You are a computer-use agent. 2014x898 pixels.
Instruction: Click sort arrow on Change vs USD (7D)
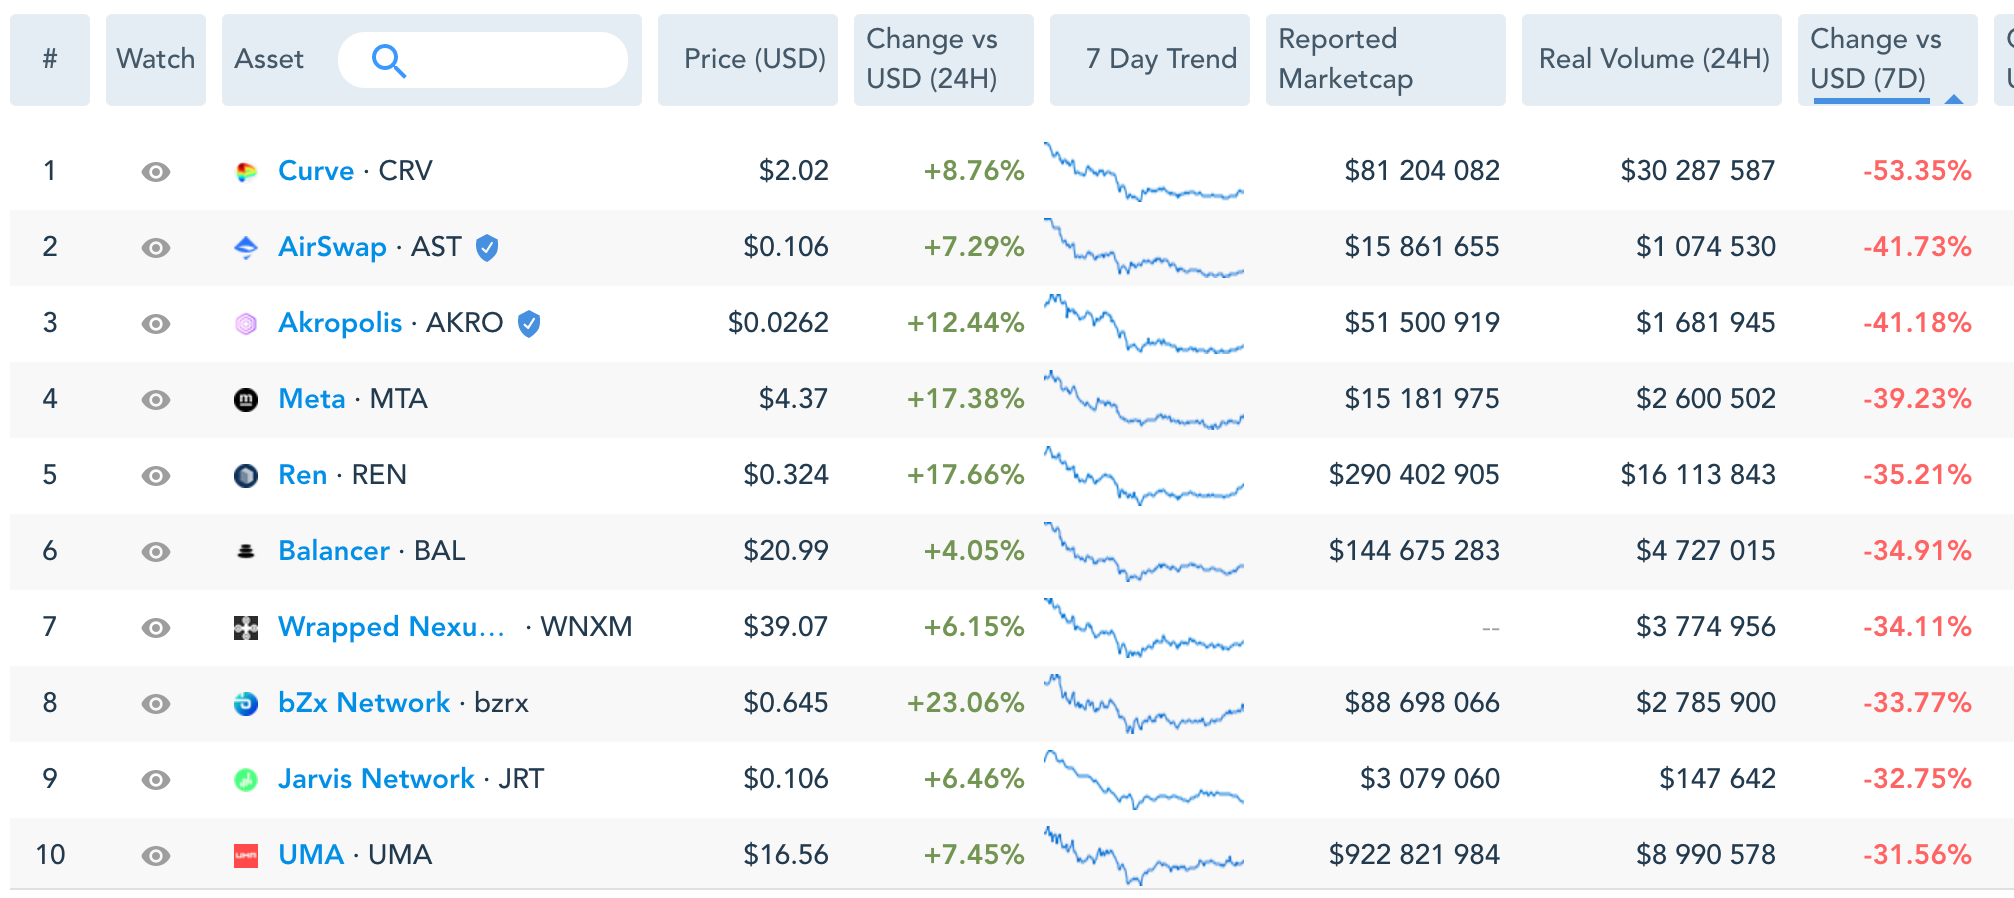(1953, 98)
